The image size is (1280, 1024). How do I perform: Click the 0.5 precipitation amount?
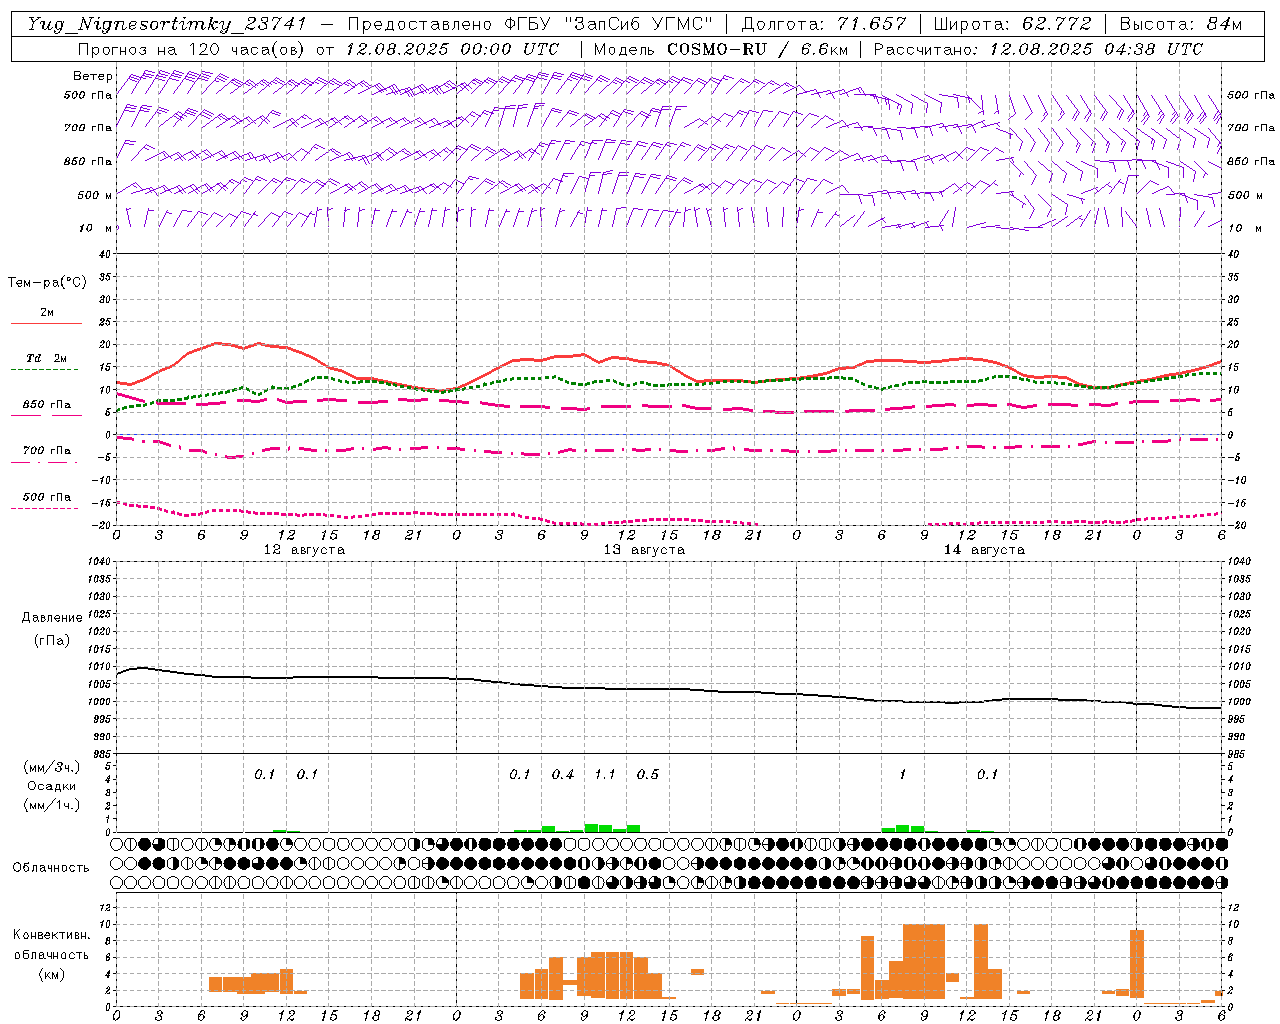648,774
